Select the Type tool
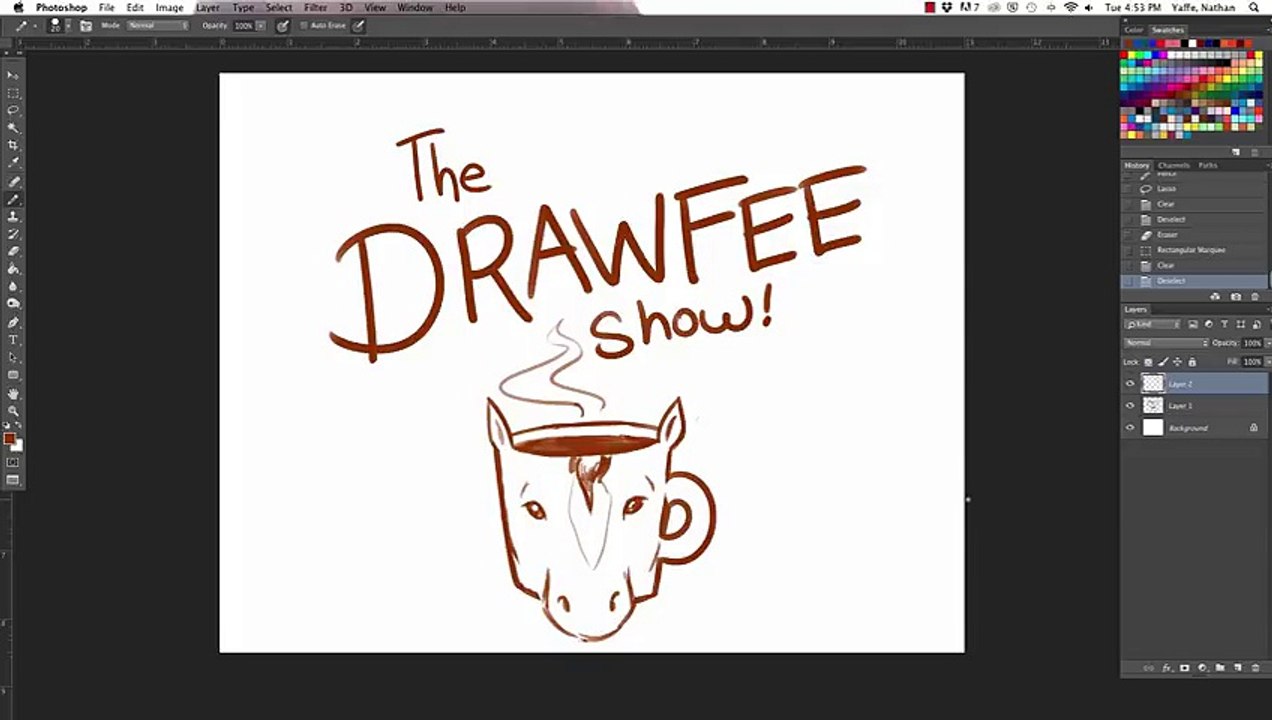The height and width of the screenshot is (720, 1272). point(13,340)
